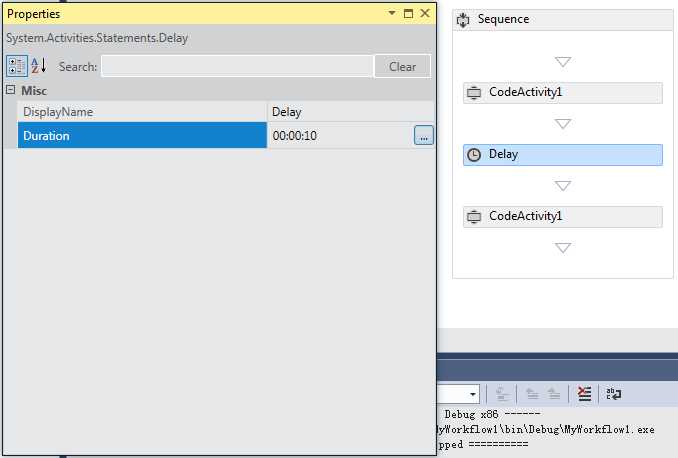Click the drop triangle above Delay activity
The width and height of the screenshot is (678, 458).
point(563,124)
